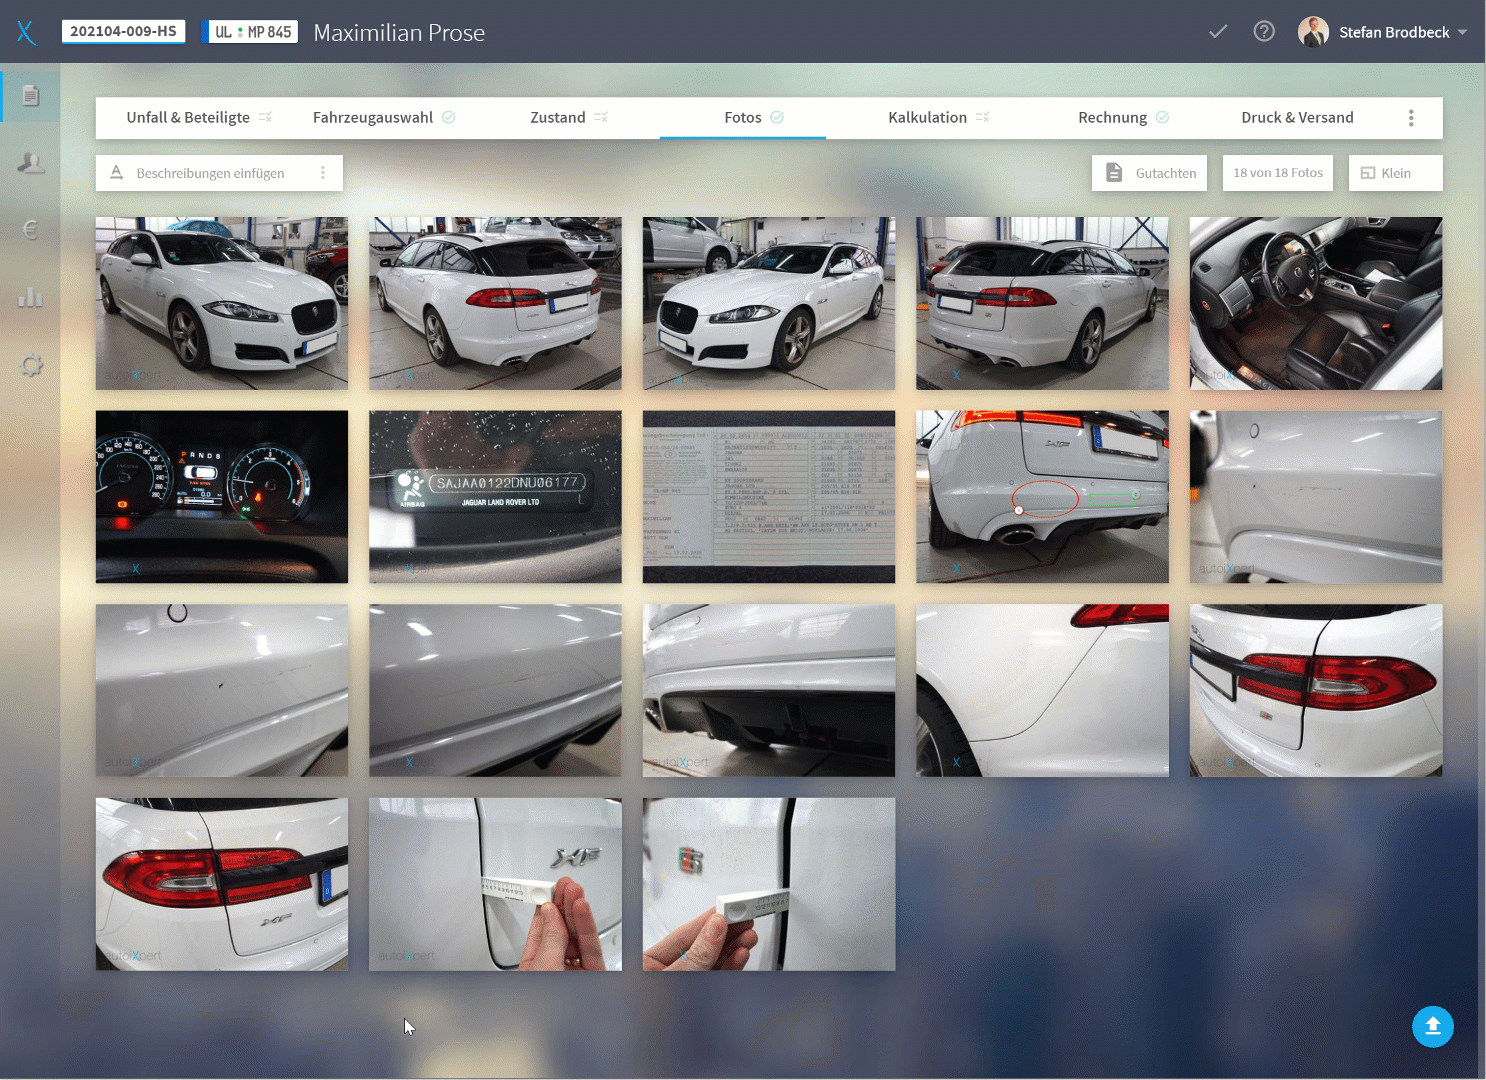Screen dimensions: 1486x1080
Task: Open front-left view photo of white Jaguar
Action: click(x=222, y=304)
